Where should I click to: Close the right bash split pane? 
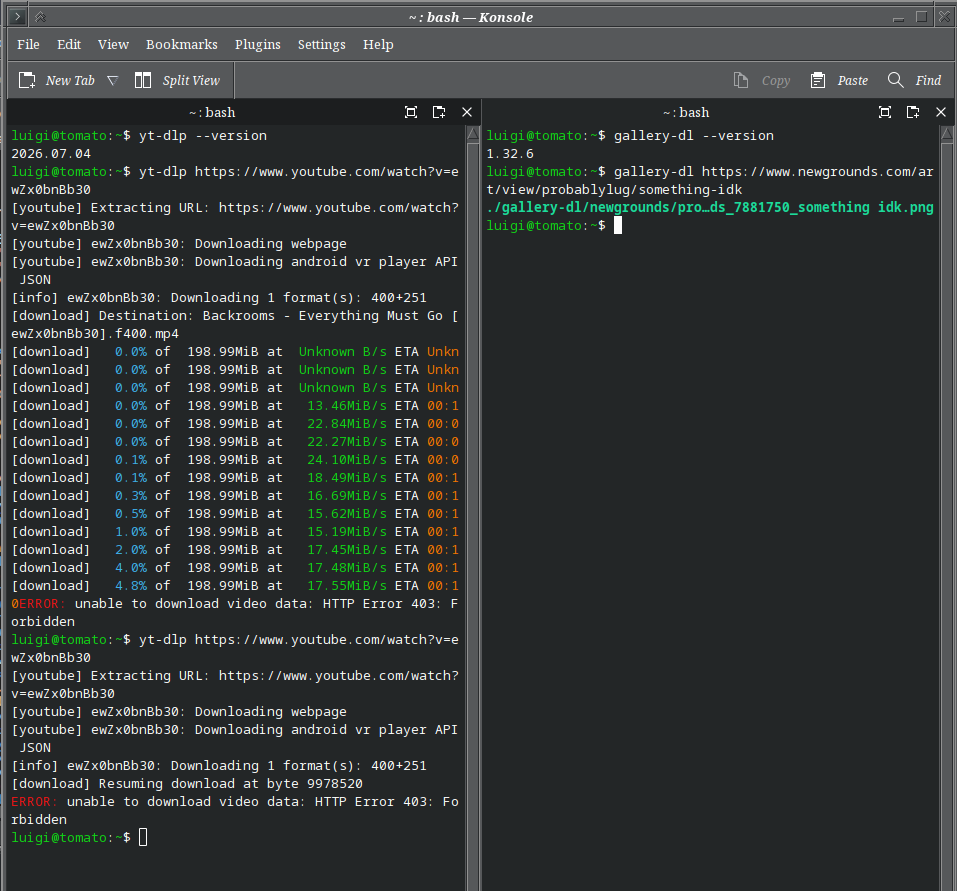click(941, 112)
